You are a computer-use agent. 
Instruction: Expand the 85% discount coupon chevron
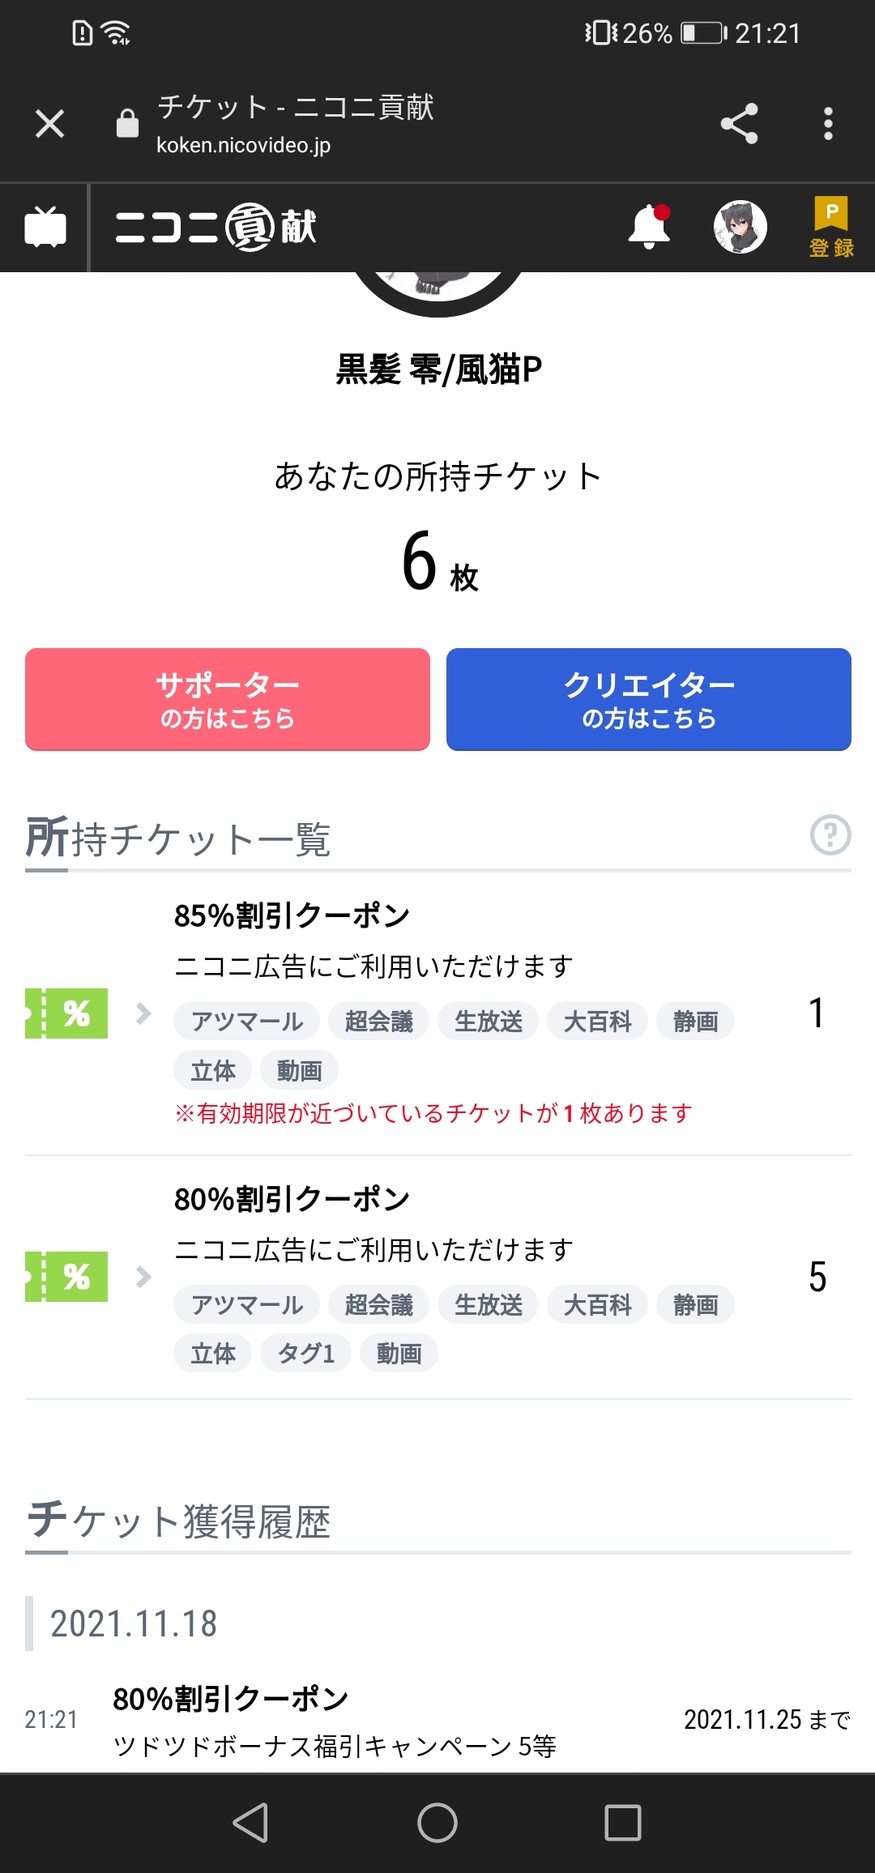(144, 1013)
